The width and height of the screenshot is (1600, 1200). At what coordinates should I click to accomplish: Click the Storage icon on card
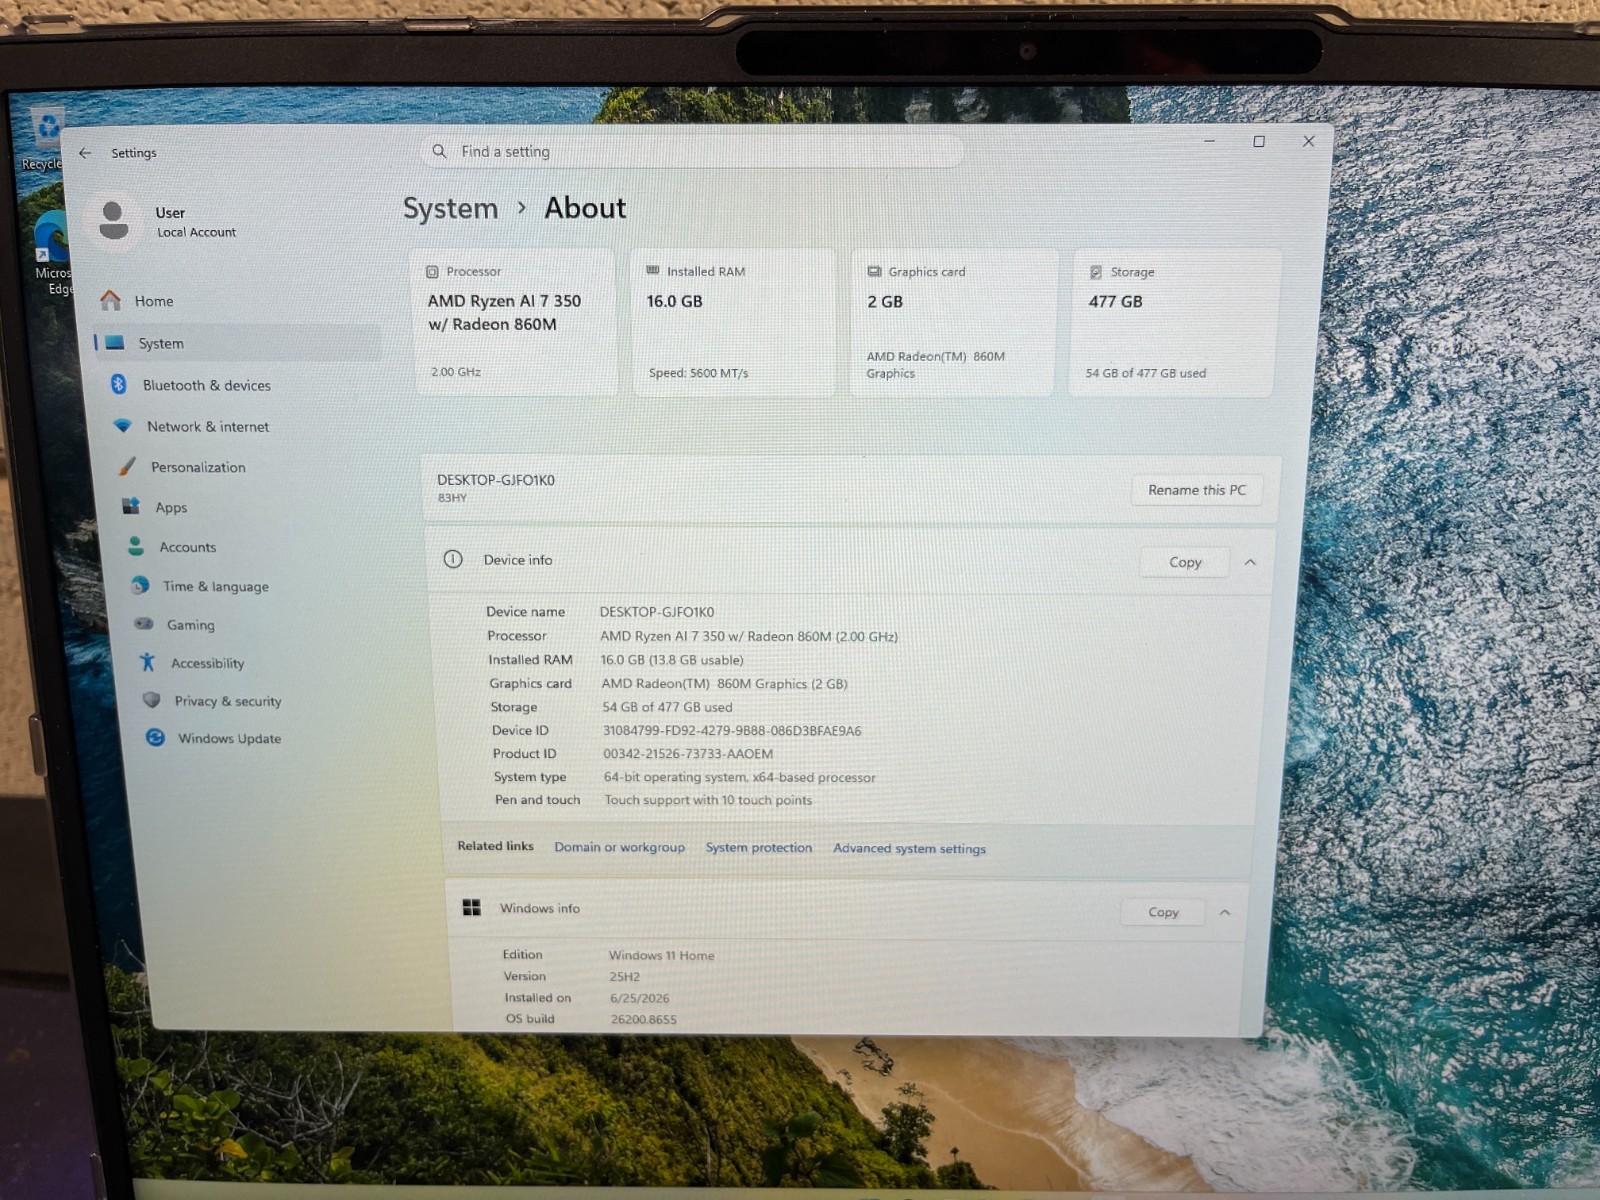pos(1096,272)
